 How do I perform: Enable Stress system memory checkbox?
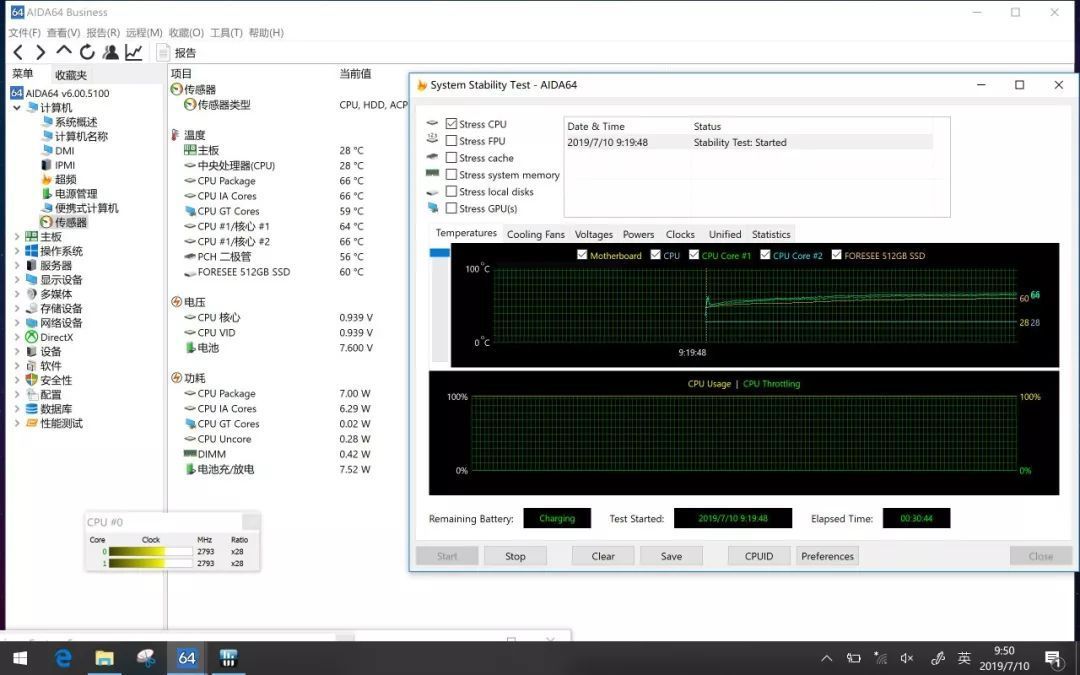tap(451, 175)
